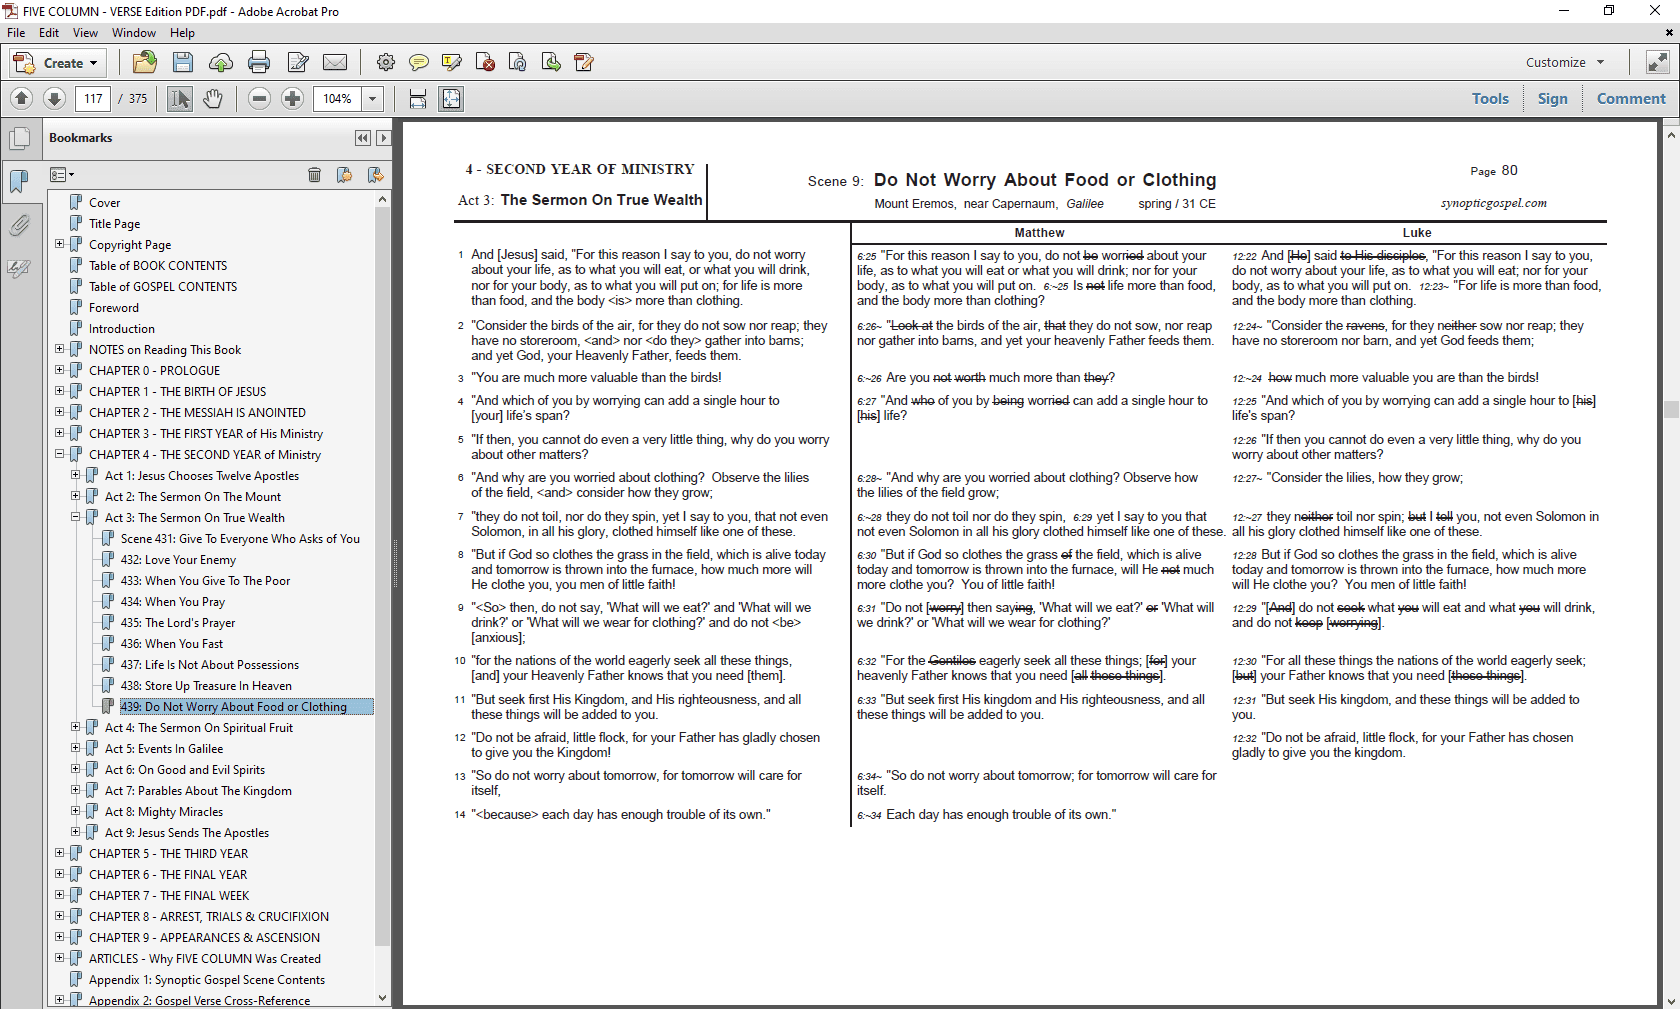Open the Comment pane
Viewport: 1680px width, 1009px height.
point(1631,98)
